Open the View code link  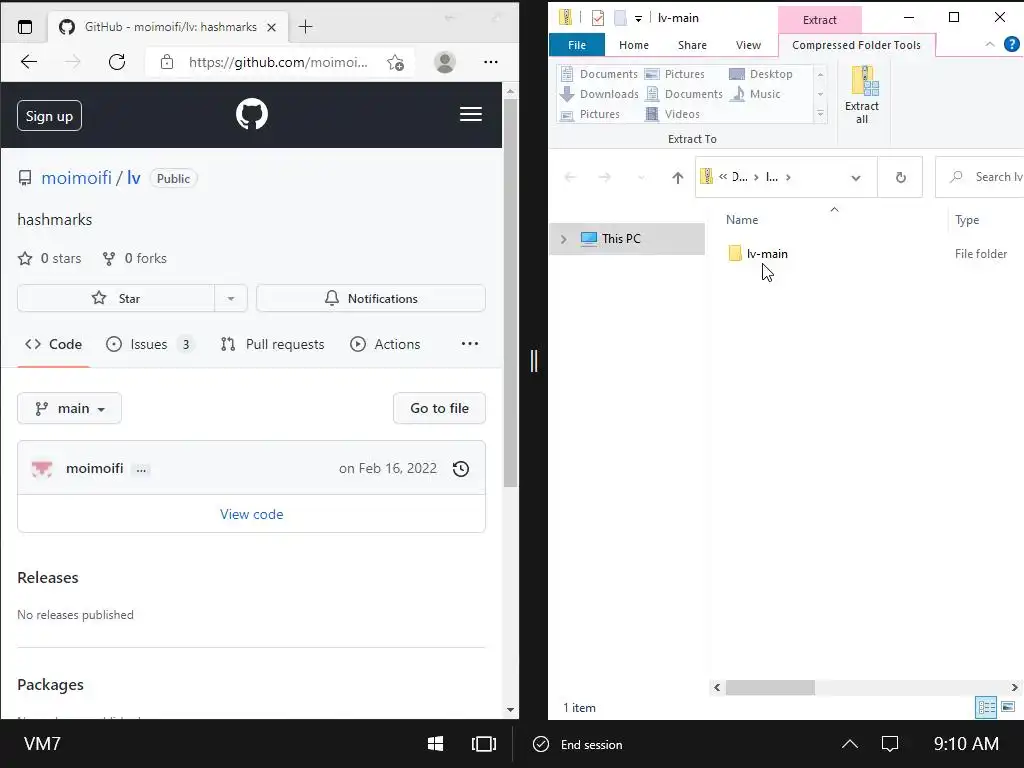pyautogui.click(x=251, y=514)
